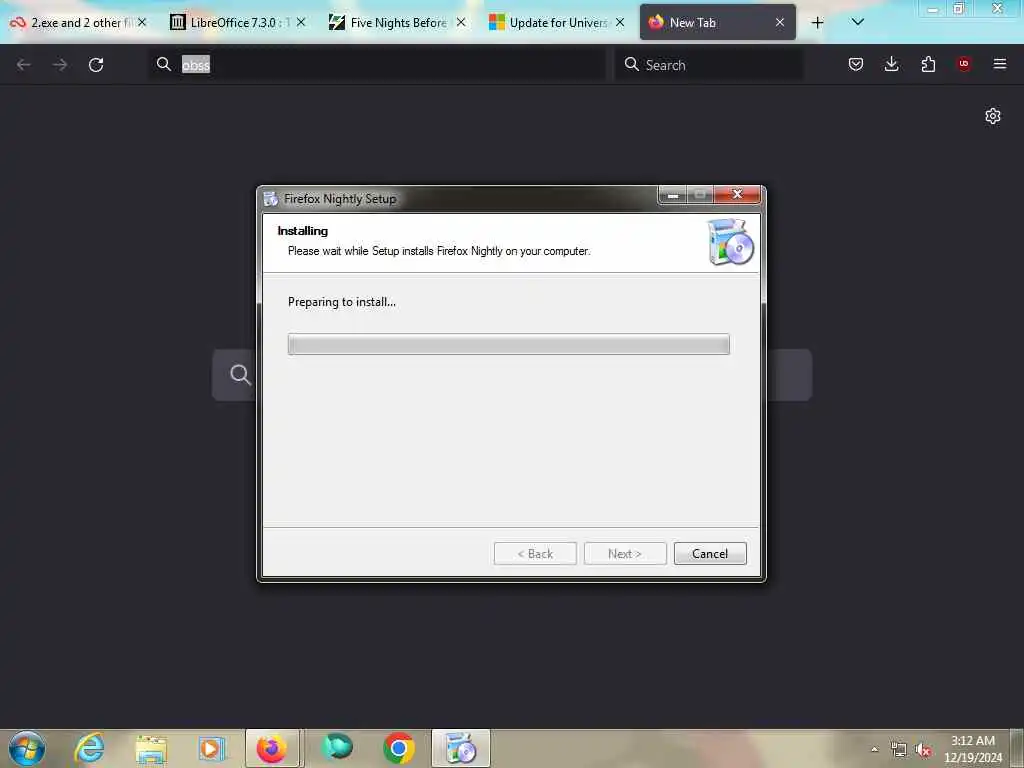Open a new browser tab with plus
This screenshot has height=768, width=1024.
point(817,23)
